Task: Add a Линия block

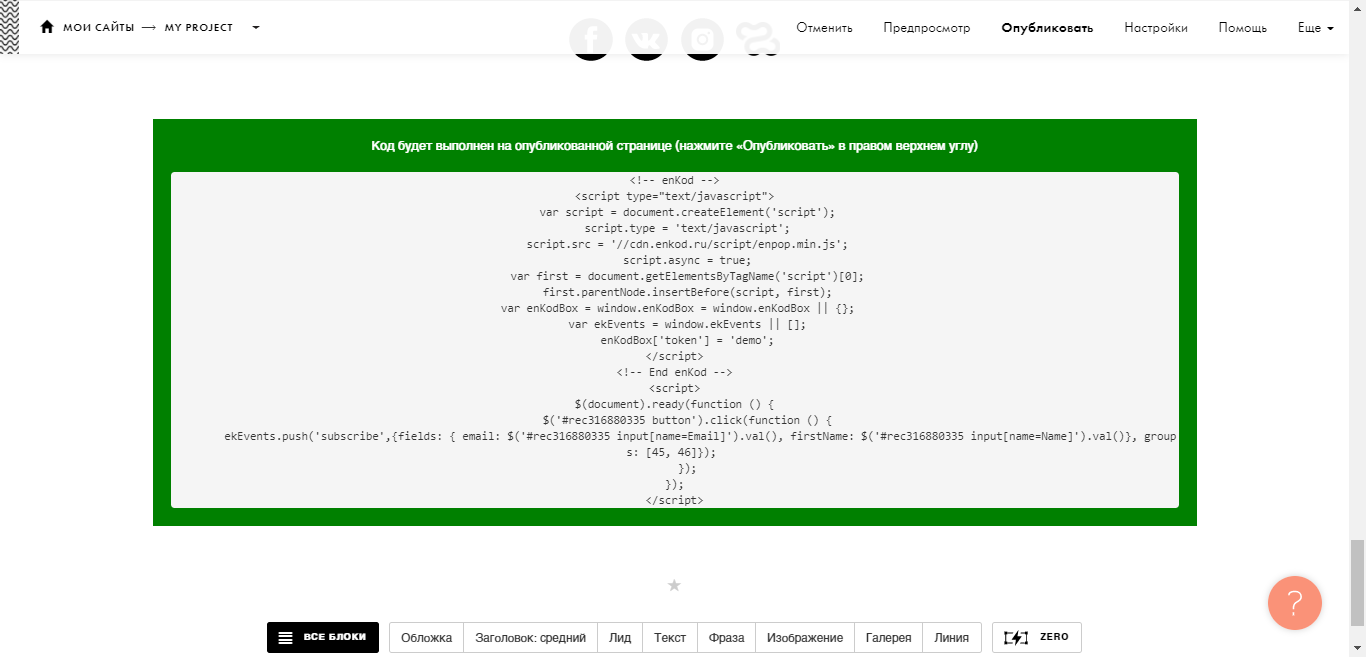Action: (952, 637)
